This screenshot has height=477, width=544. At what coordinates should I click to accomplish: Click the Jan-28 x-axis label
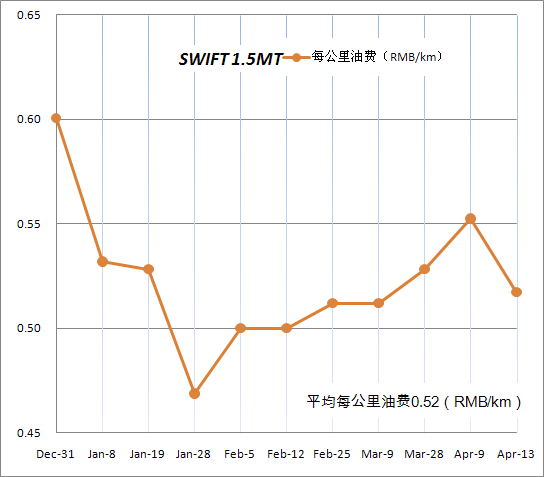[x=193, y=454]
